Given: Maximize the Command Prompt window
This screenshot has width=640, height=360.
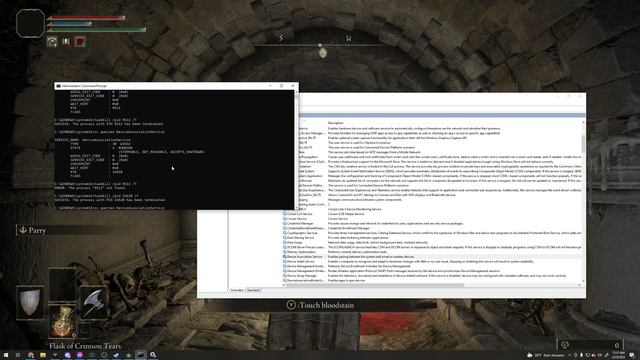Looking at the screenshot, I should [281, 86].
